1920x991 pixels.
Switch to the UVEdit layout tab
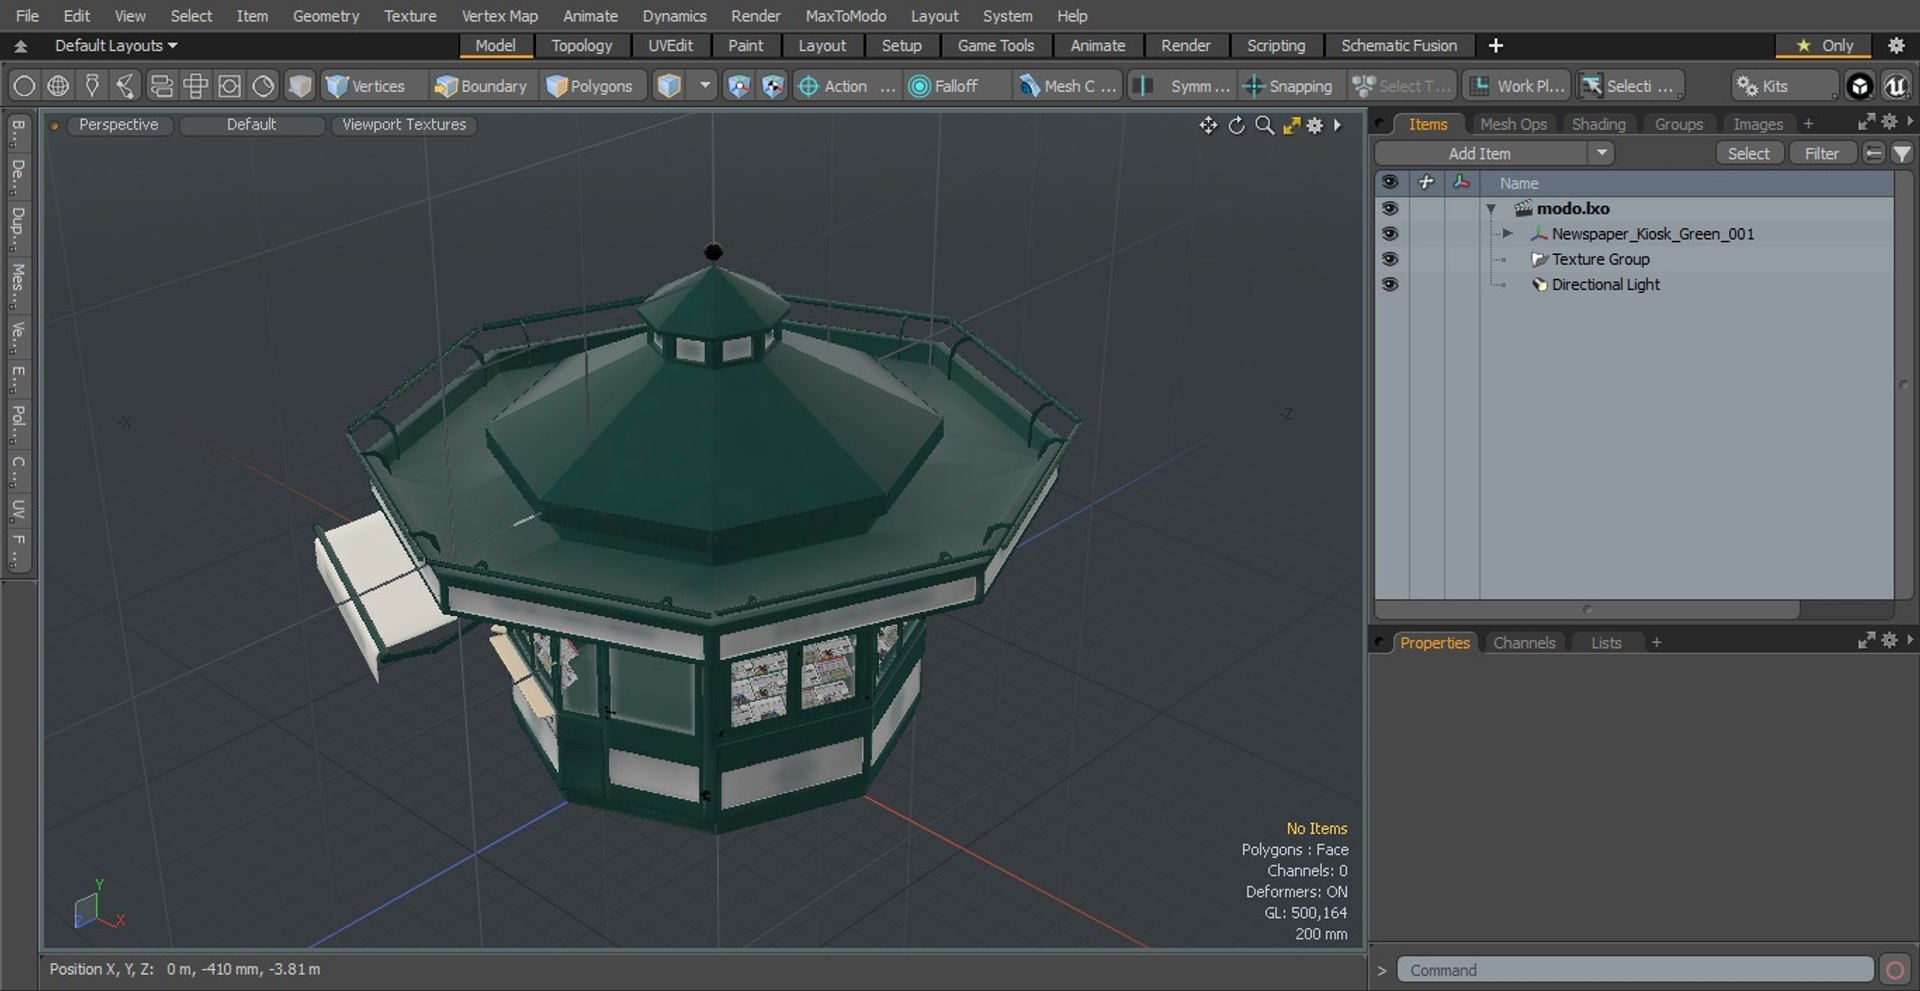[670, 46]
